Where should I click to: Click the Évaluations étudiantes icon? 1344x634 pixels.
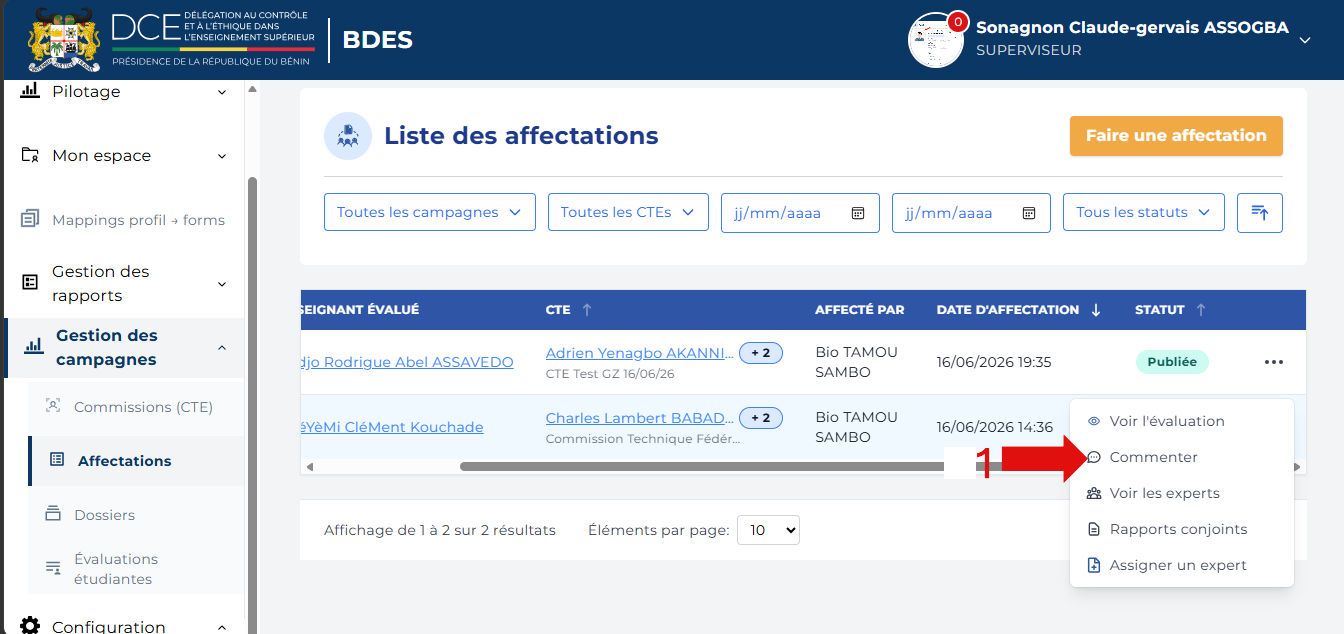(54, 568)
